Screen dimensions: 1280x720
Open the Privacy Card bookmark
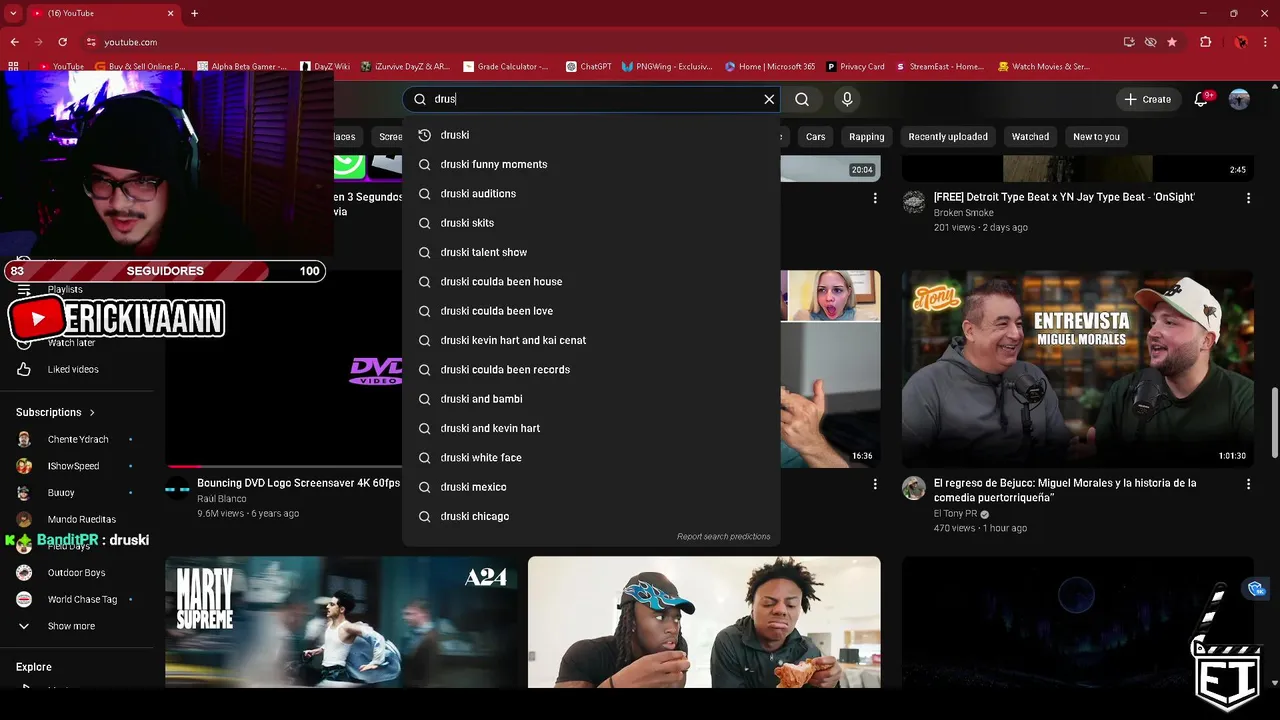[855, 67]
